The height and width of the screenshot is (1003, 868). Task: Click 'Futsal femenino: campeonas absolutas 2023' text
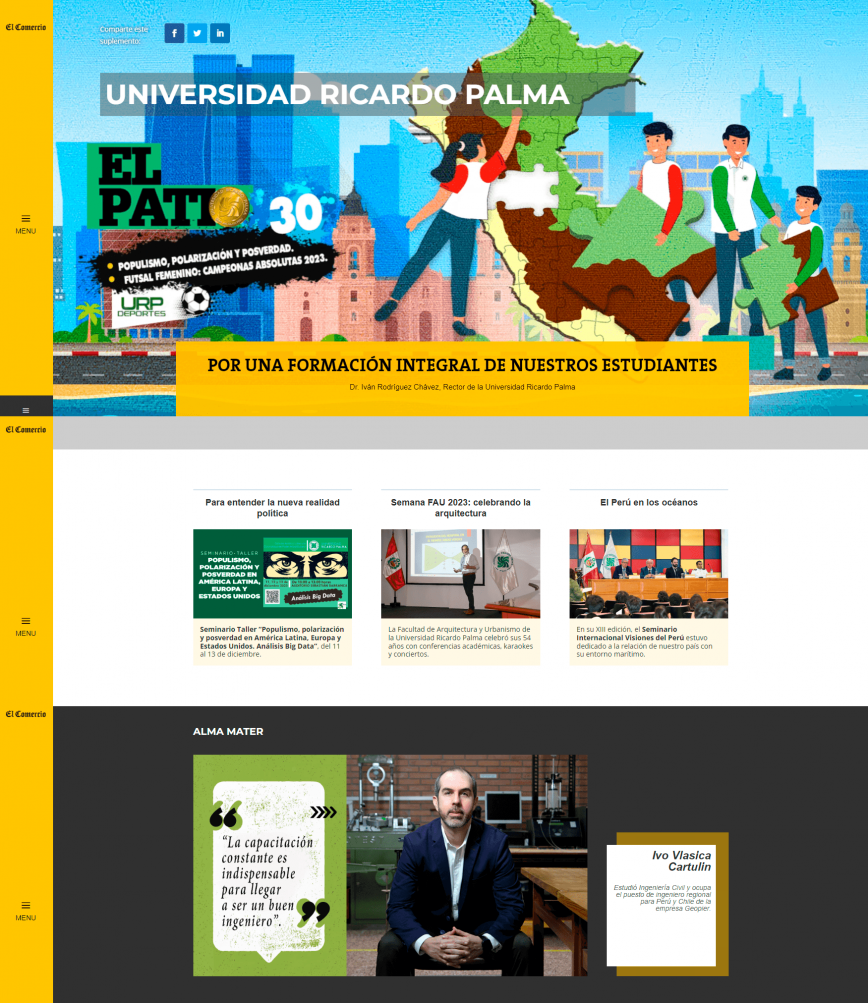[225, 271]
